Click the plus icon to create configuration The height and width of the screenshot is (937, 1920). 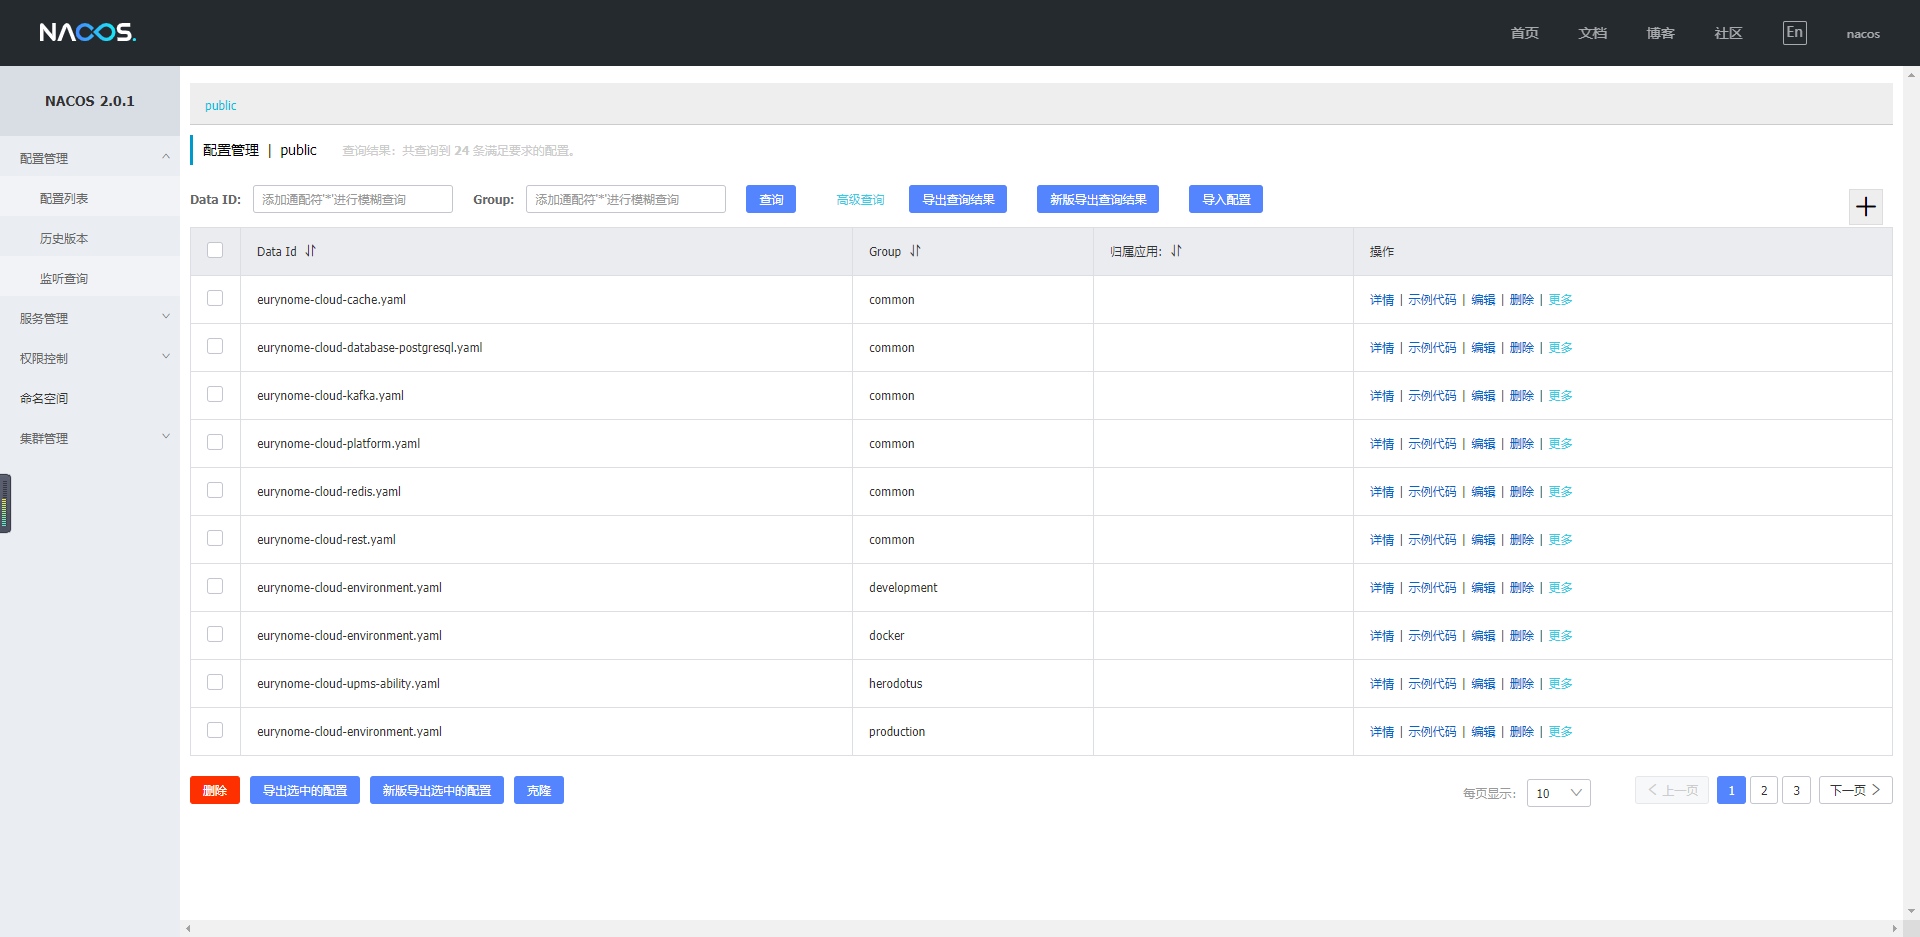(1866, 207)
